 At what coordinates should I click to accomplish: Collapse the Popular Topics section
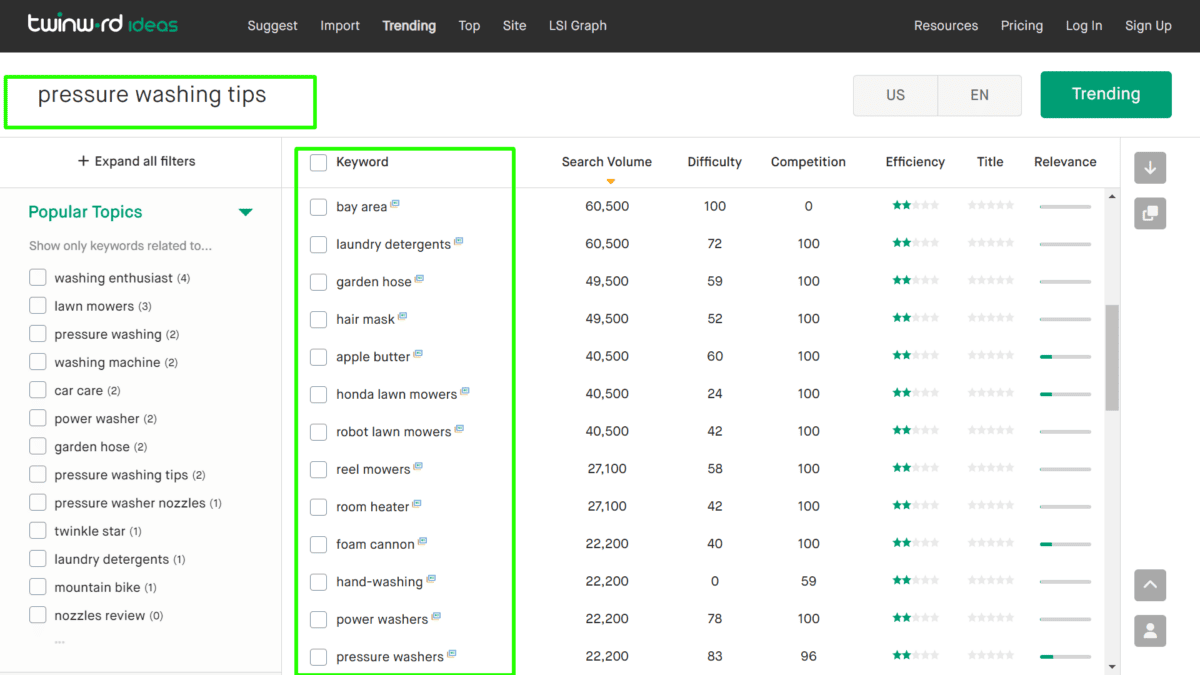coord(245,211)
